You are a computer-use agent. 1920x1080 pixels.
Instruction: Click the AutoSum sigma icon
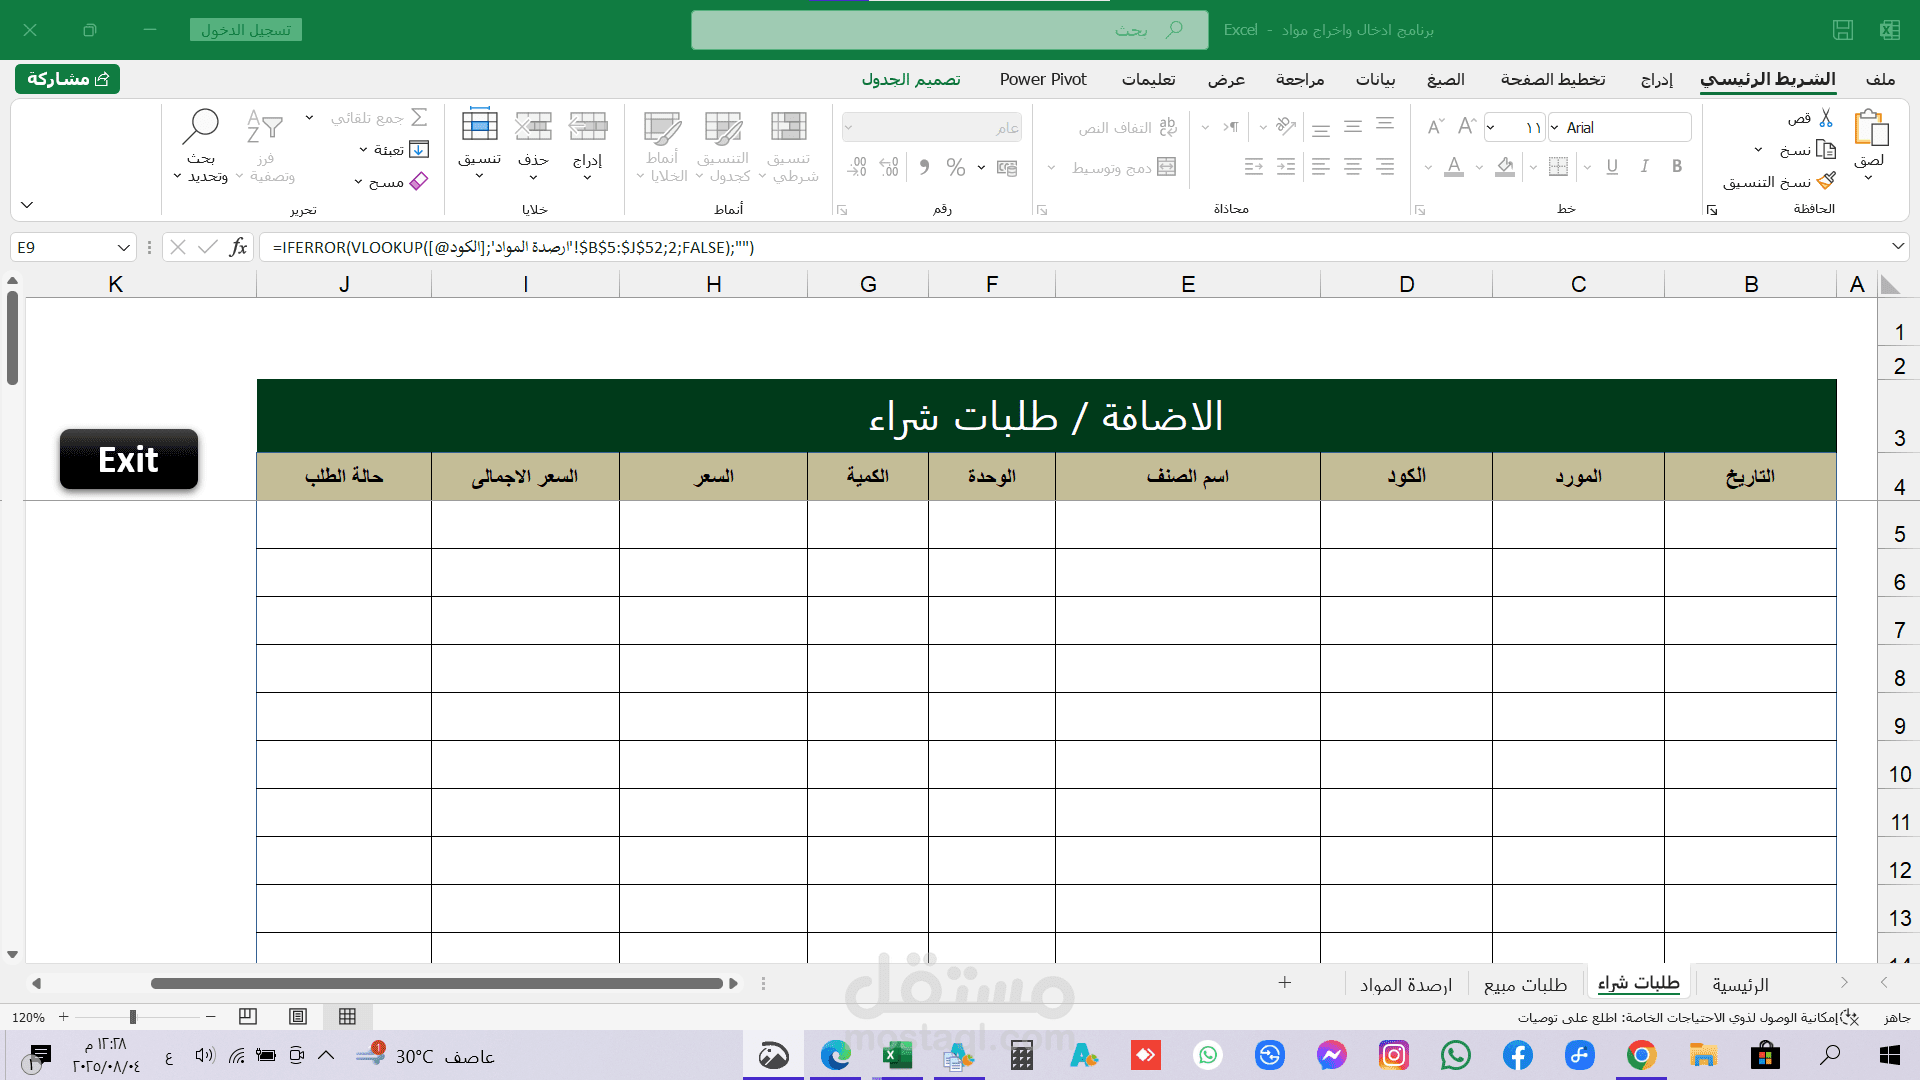click(419, 117)
